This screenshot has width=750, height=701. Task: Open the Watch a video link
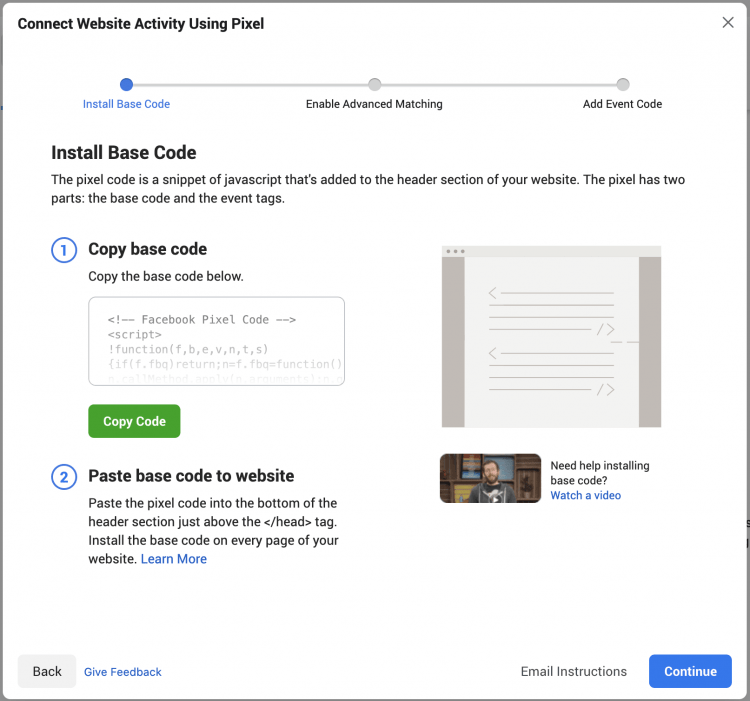(x=585, y=496)
